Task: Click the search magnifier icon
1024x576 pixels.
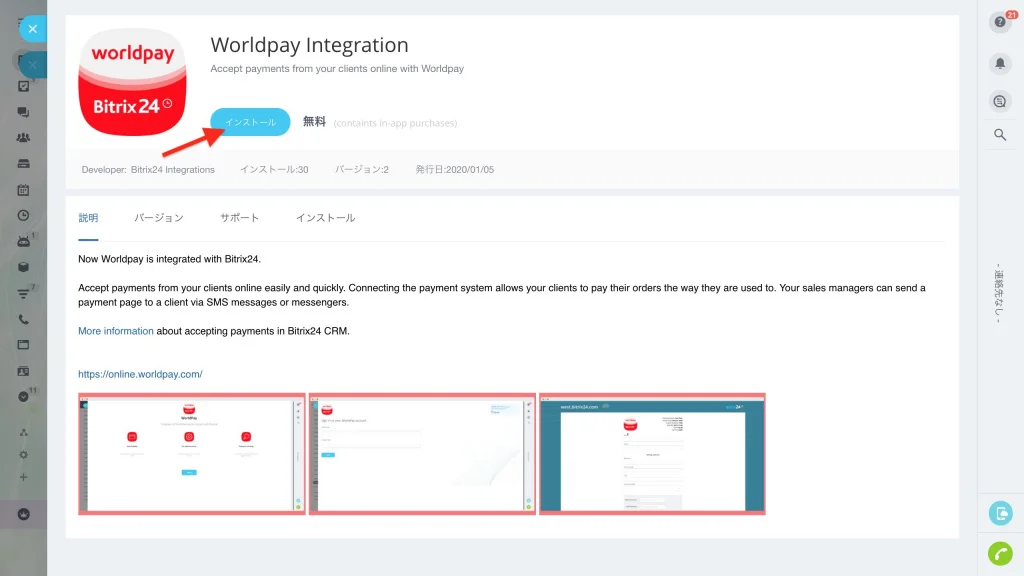Action: (1000, 135)
